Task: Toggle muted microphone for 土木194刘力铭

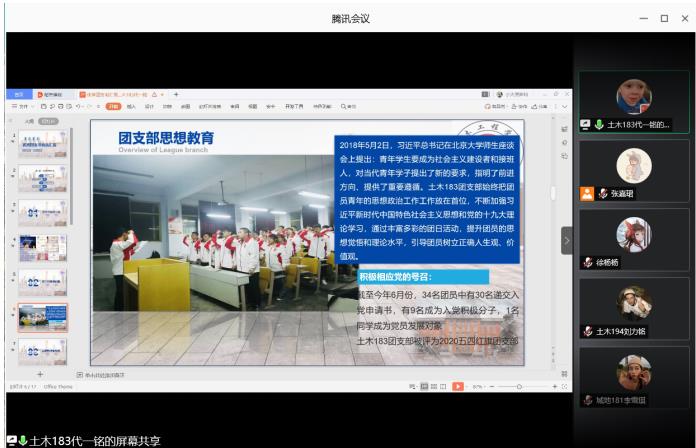Action: click(588, 331)
